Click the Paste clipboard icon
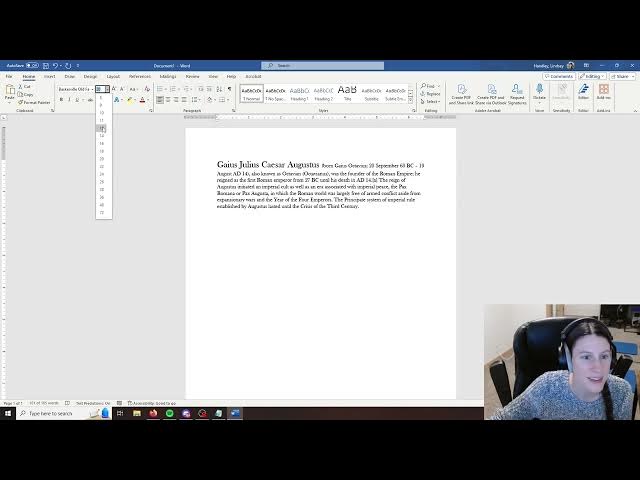The image size is (640, 480). (x=9, y=92)
